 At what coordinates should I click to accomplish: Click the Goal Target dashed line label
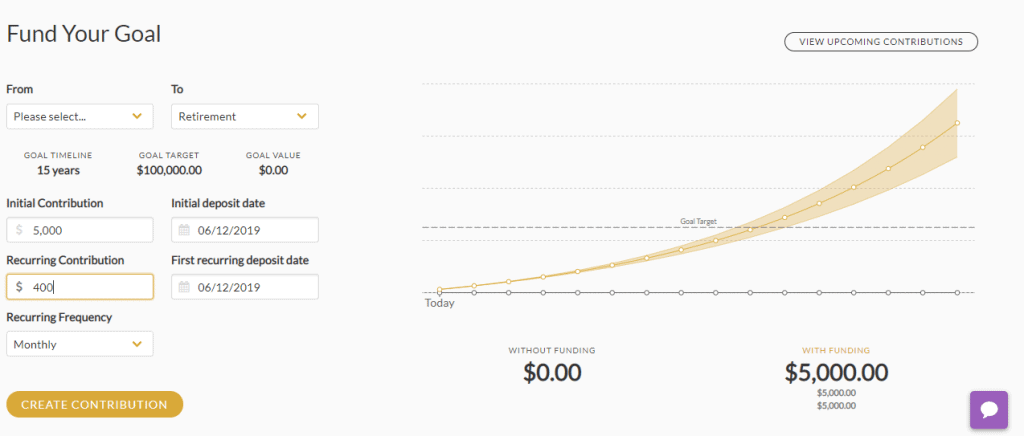(698, 221)
